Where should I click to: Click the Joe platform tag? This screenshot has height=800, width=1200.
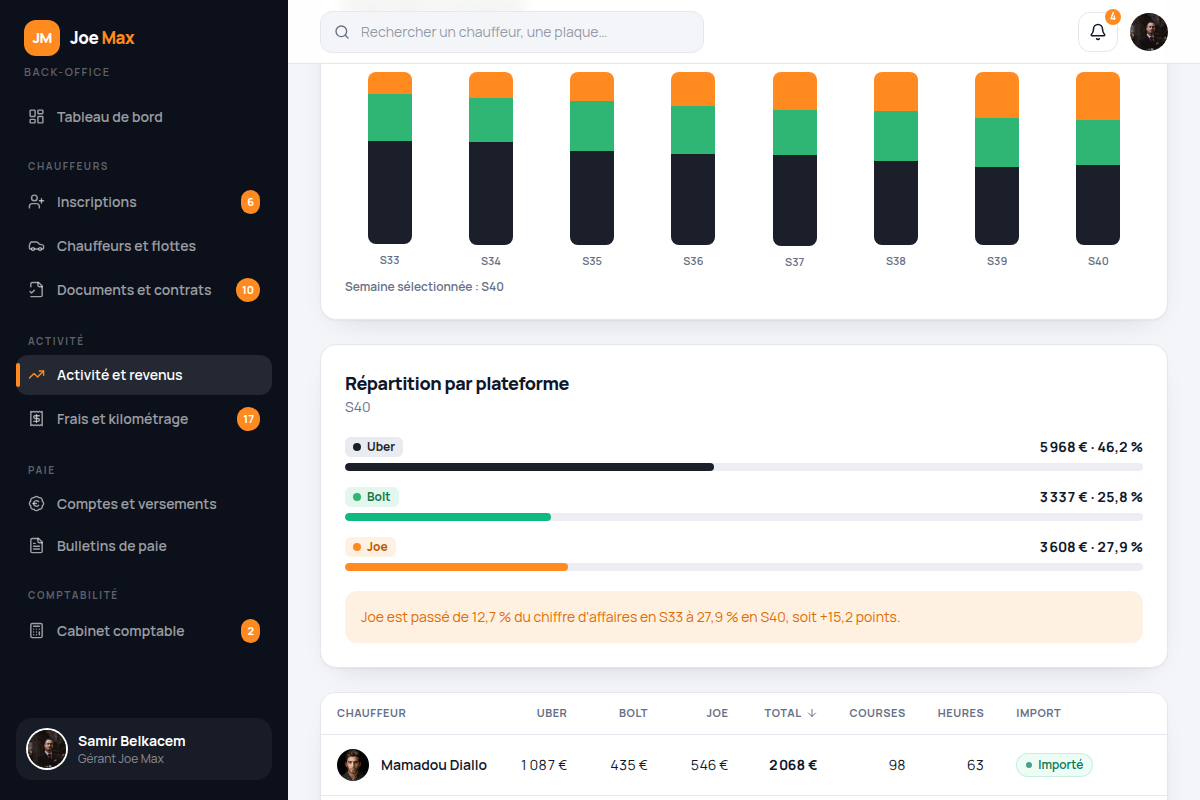[370, 547]
